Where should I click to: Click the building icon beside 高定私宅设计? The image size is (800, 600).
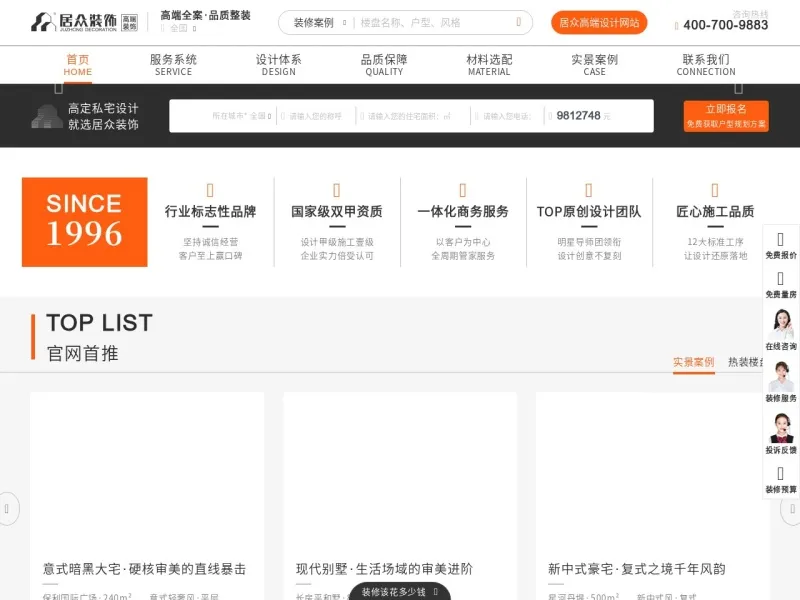pyautogui.click(x=47, y=116)
